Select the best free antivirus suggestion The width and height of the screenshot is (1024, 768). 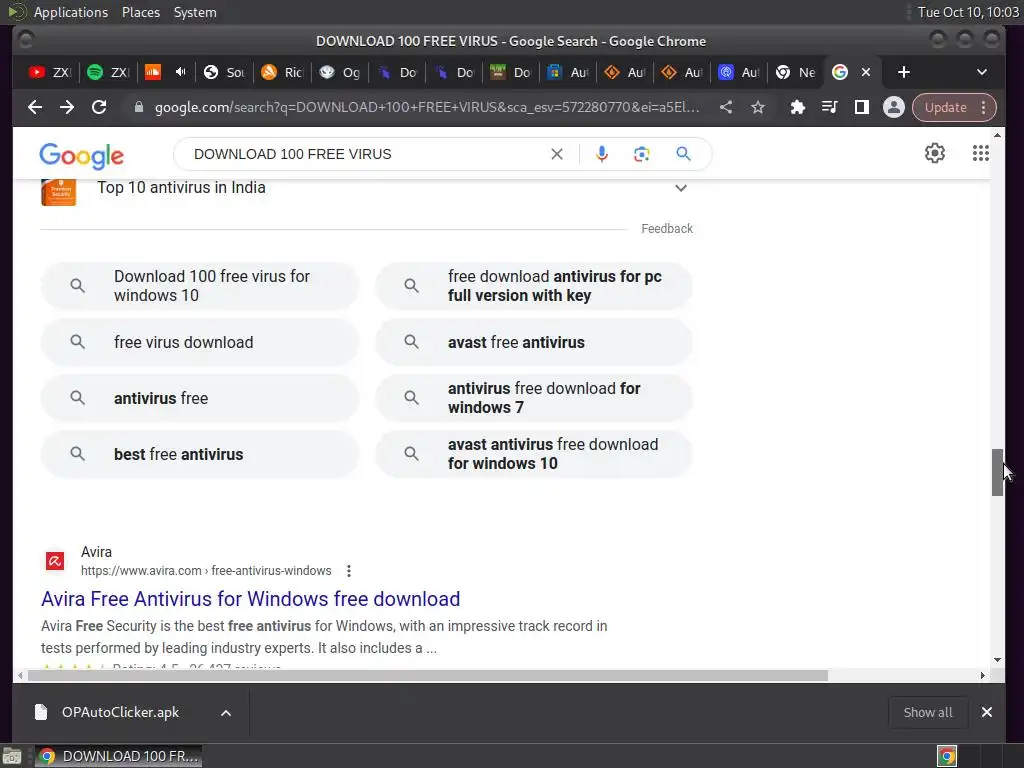tap(200, 454)
